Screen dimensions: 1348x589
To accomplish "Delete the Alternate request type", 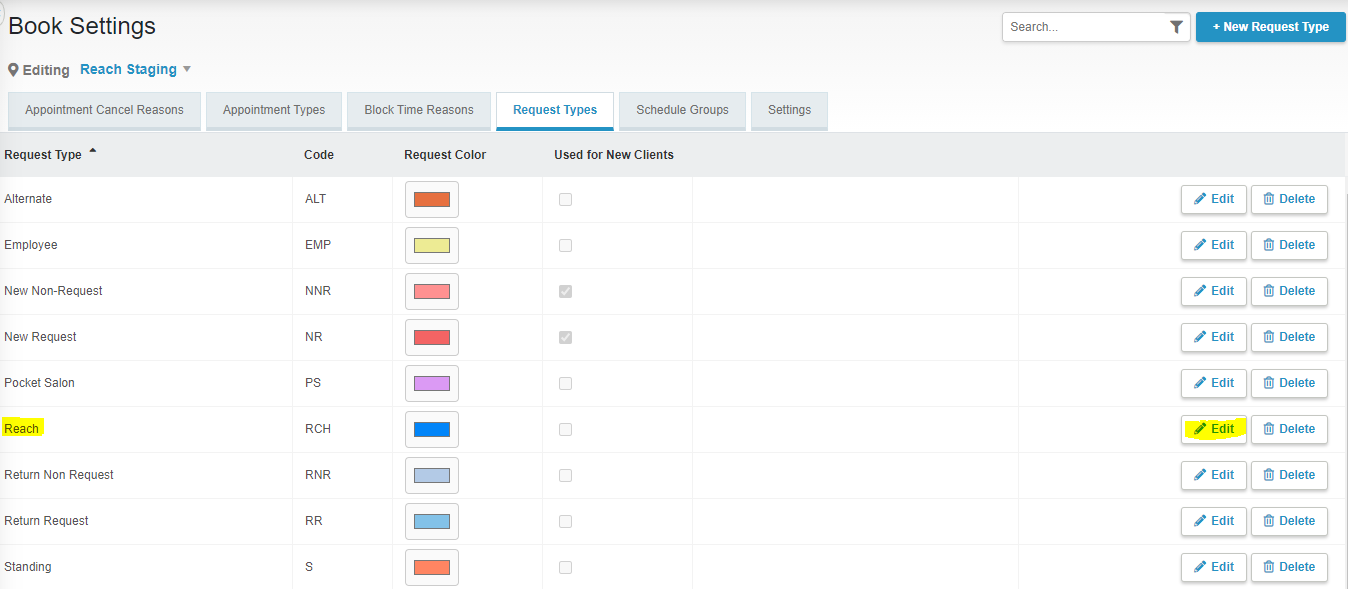I will pos(1289,199).
